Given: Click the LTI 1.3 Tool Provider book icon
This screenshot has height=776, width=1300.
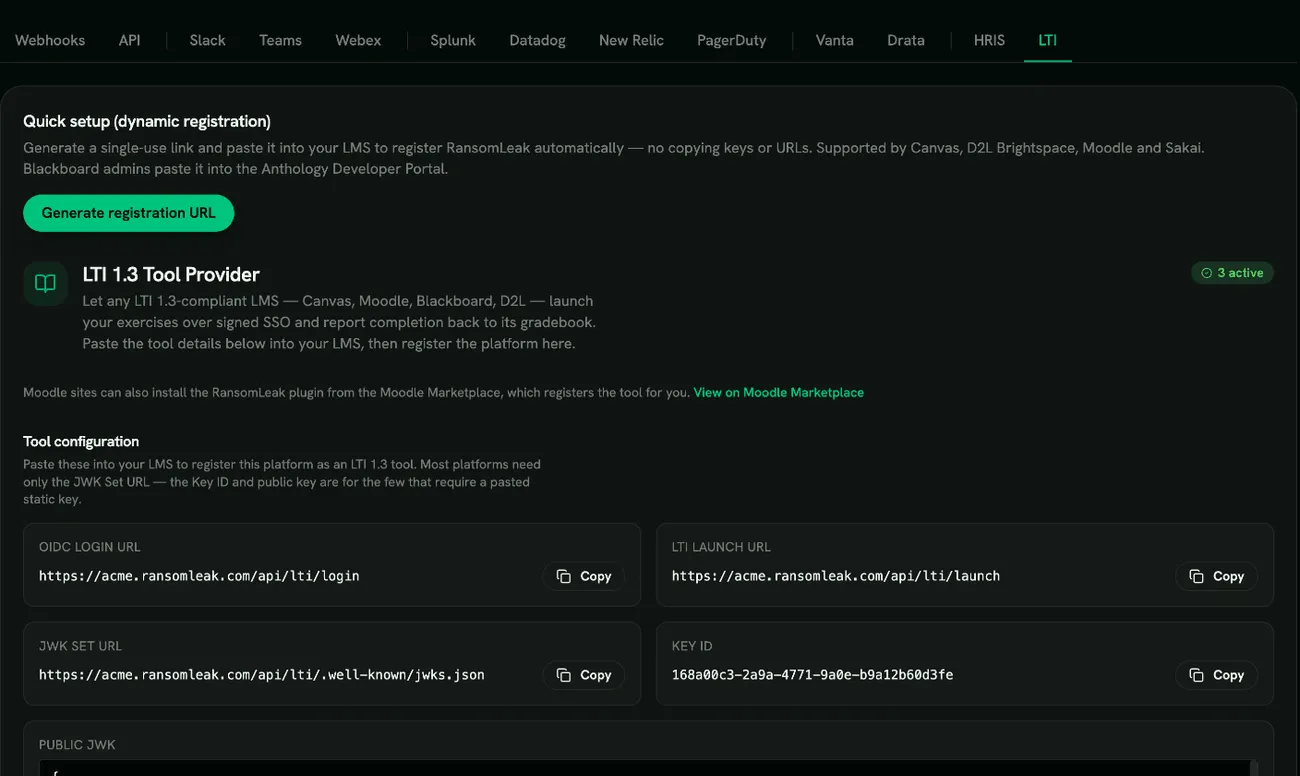Looking at the screenshot, I should click(x=45, y=283).
